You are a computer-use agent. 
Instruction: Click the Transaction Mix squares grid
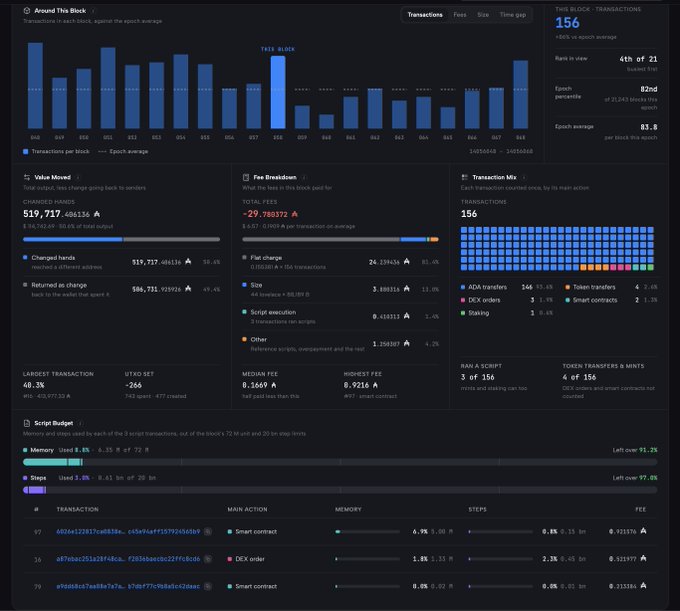pyautogui.click(x=557, y=249)
